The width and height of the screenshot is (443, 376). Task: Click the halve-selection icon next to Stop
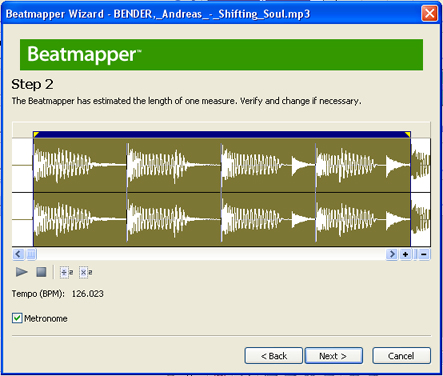tap(66, 272)
